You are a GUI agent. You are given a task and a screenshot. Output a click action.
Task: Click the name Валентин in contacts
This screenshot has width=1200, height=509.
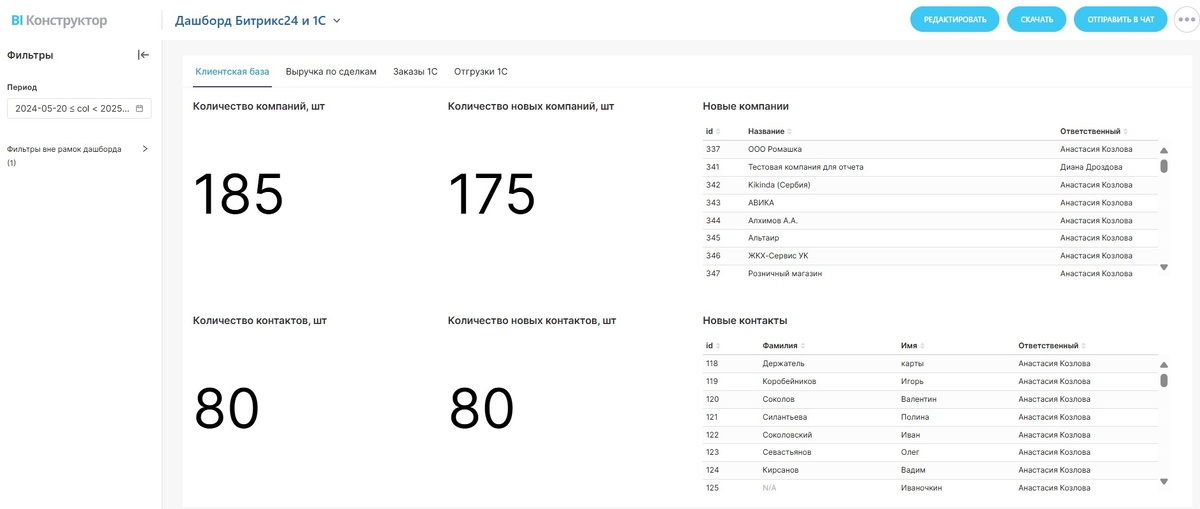coord(919,399)
